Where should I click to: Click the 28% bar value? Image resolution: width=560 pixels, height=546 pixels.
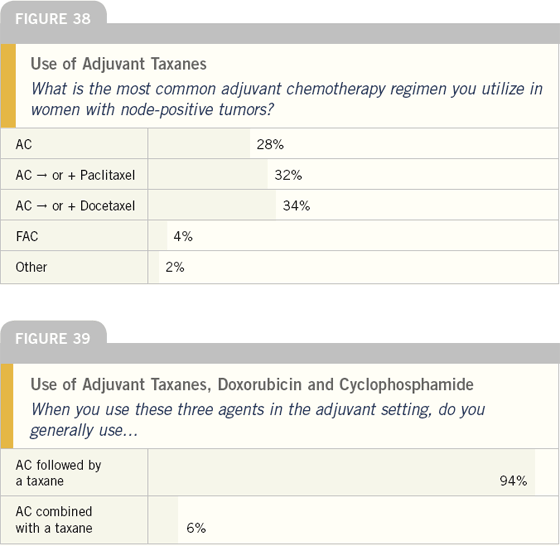(x=270, y=145)
